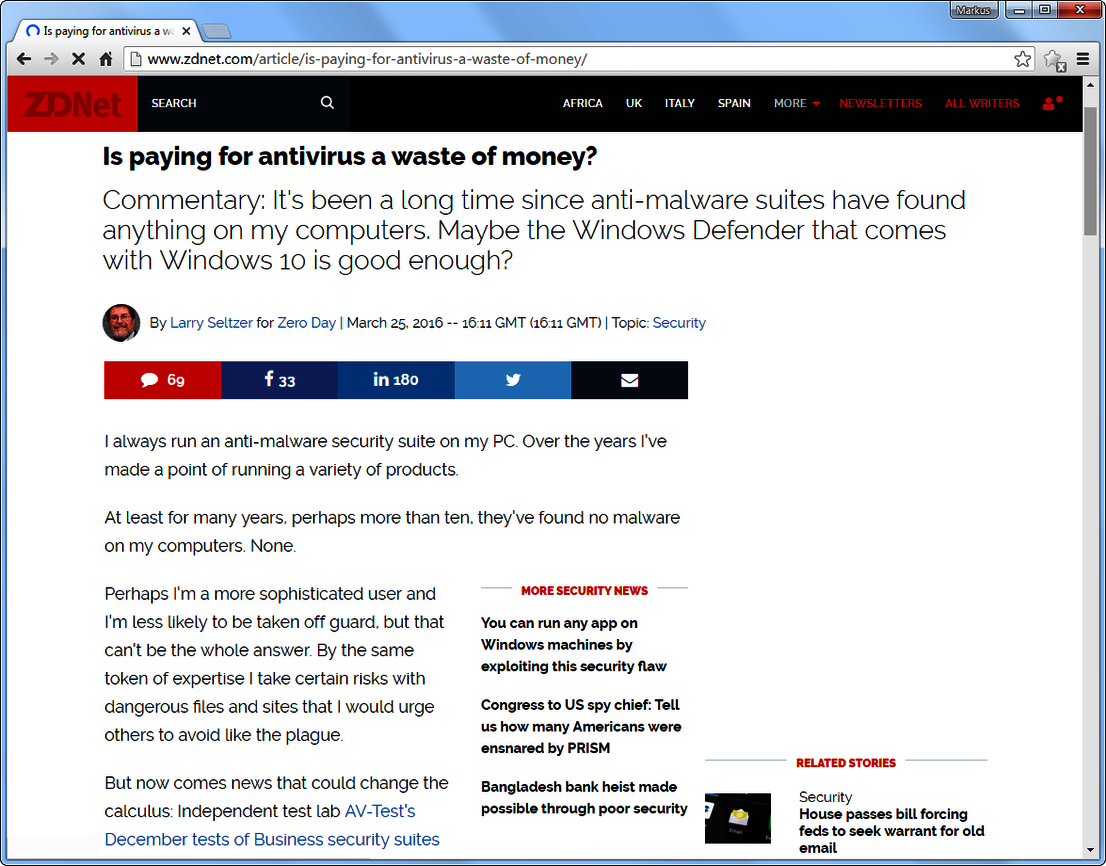This screenshot has width=1106, height=866.
Task: Email the article via the envelope icon
Action: [x=629, y=380]
